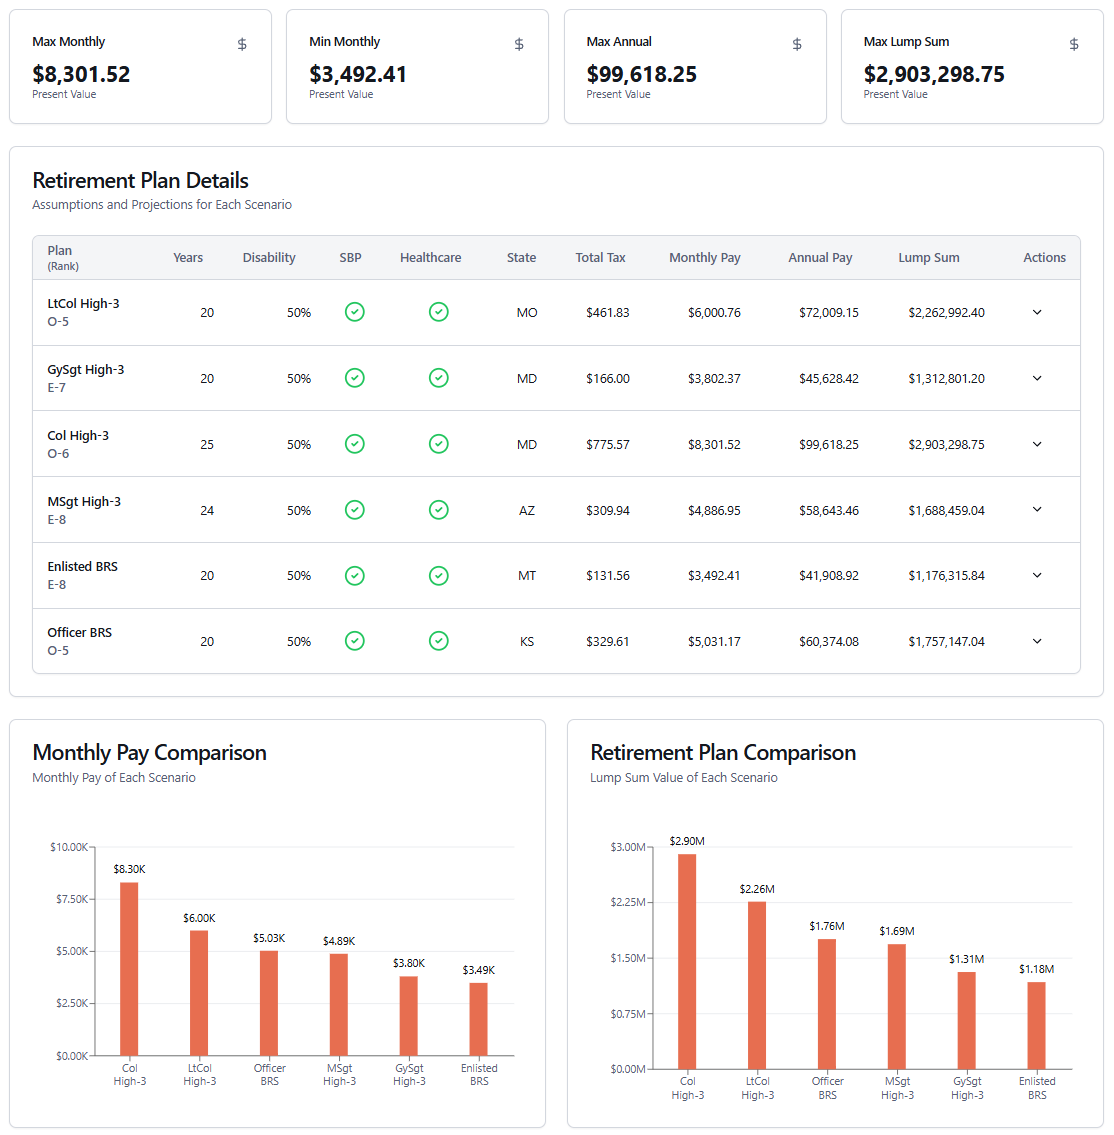Click the $2.90M label in Lump Sum chart
Viewport: 1114px width, 1135px height.
687,841
